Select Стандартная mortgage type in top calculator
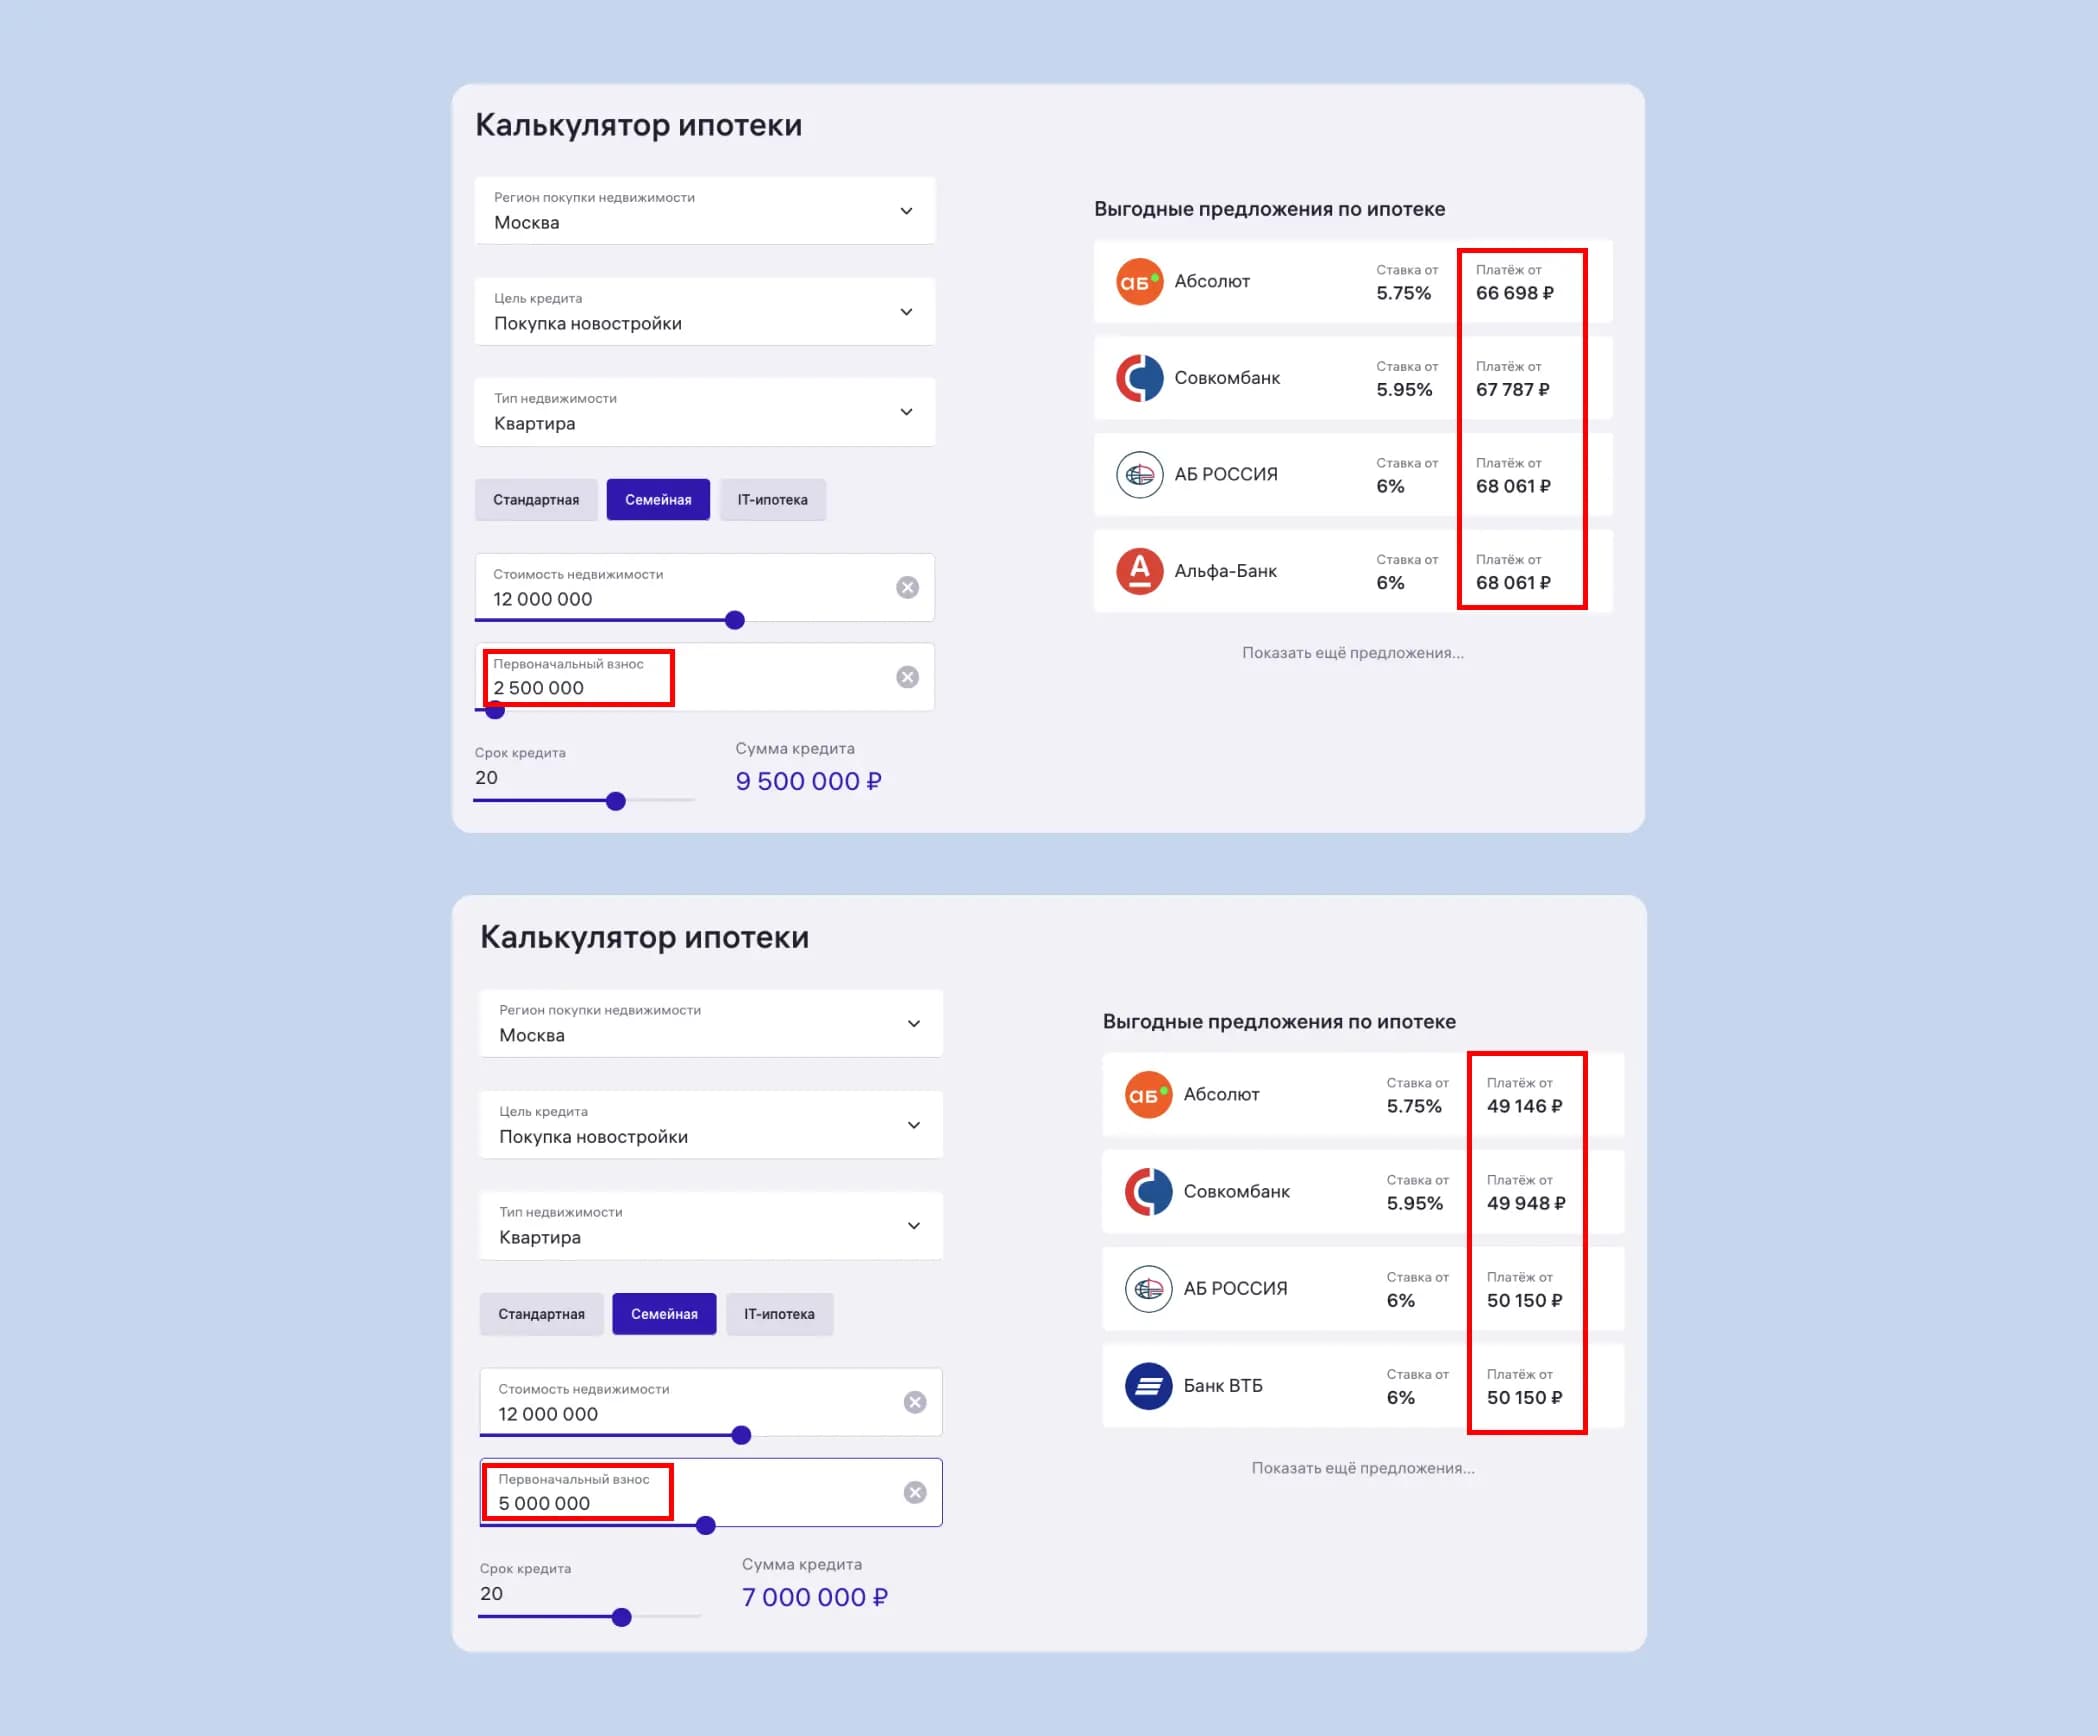 [536, 499]
